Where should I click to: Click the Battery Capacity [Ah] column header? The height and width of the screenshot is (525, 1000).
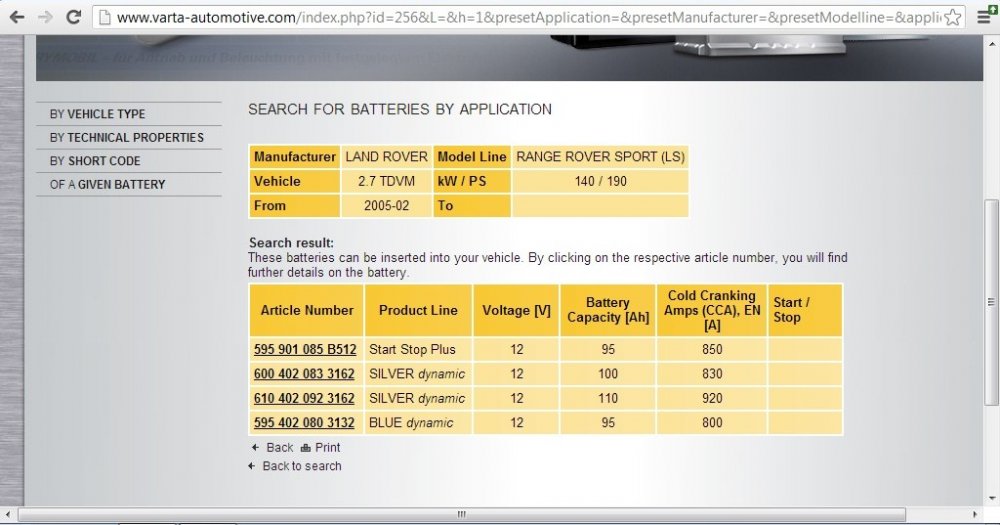pyautogui.click(x=608, y=310)
